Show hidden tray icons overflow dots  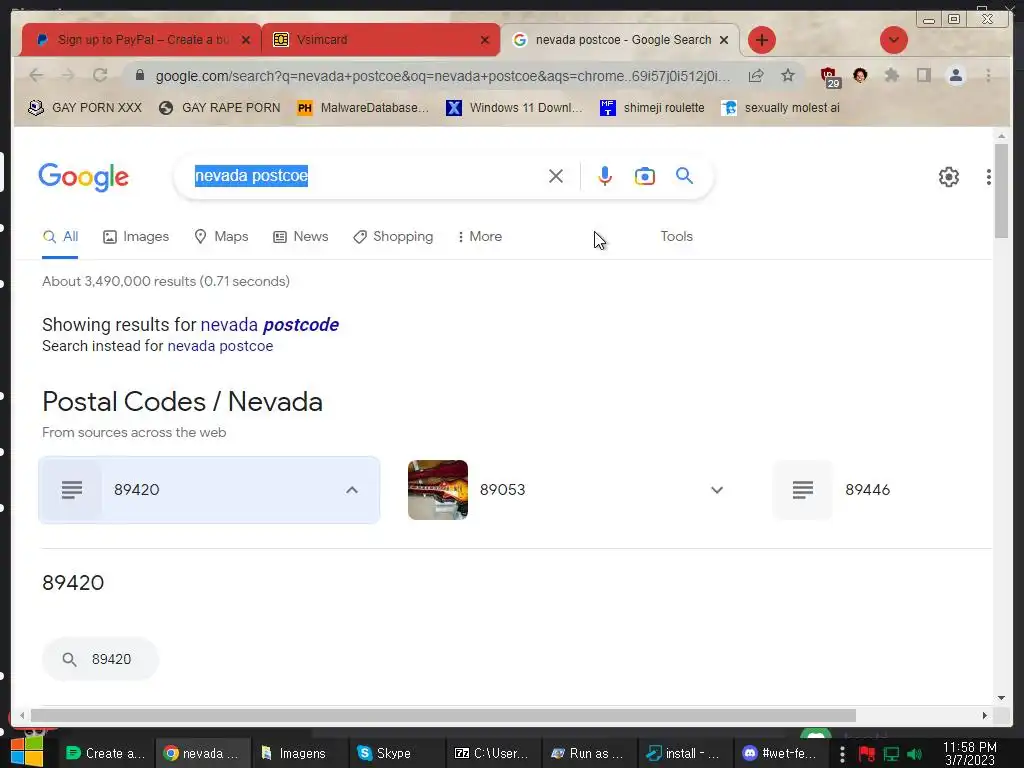click(842, 754)
